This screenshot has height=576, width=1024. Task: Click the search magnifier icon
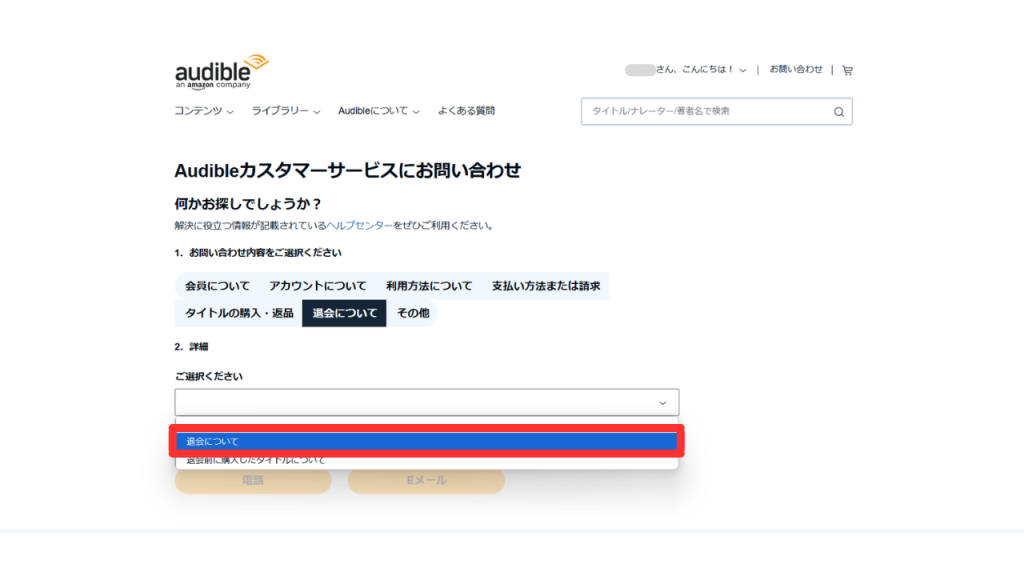click(x=839, y=112)
